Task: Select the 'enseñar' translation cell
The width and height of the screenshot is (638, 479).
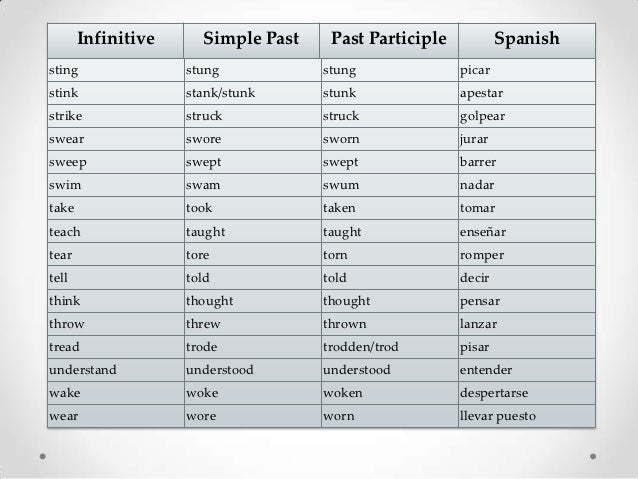Action: [527, 232]
